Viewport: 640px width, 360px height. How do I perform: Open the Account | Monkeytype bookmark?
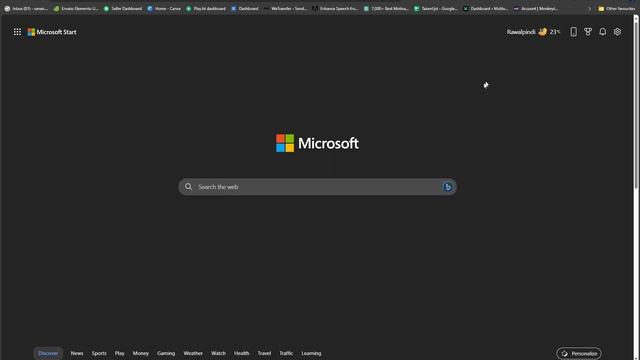tap(536, 9)
